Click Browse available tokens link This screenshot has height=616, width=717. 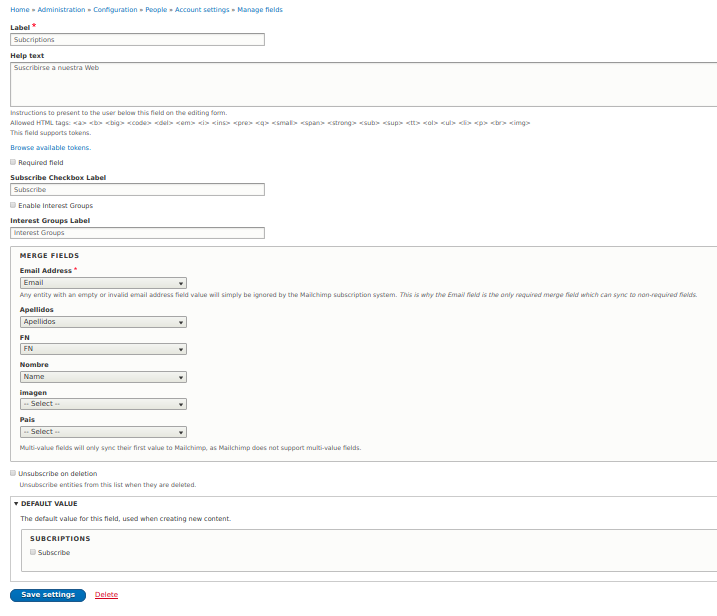pyautogui.click(x=50, y=147)
